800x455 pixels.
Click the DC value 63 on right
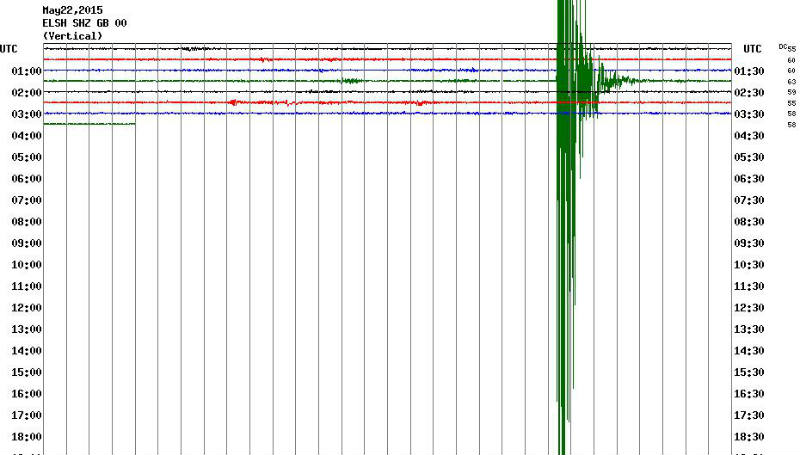791,81
